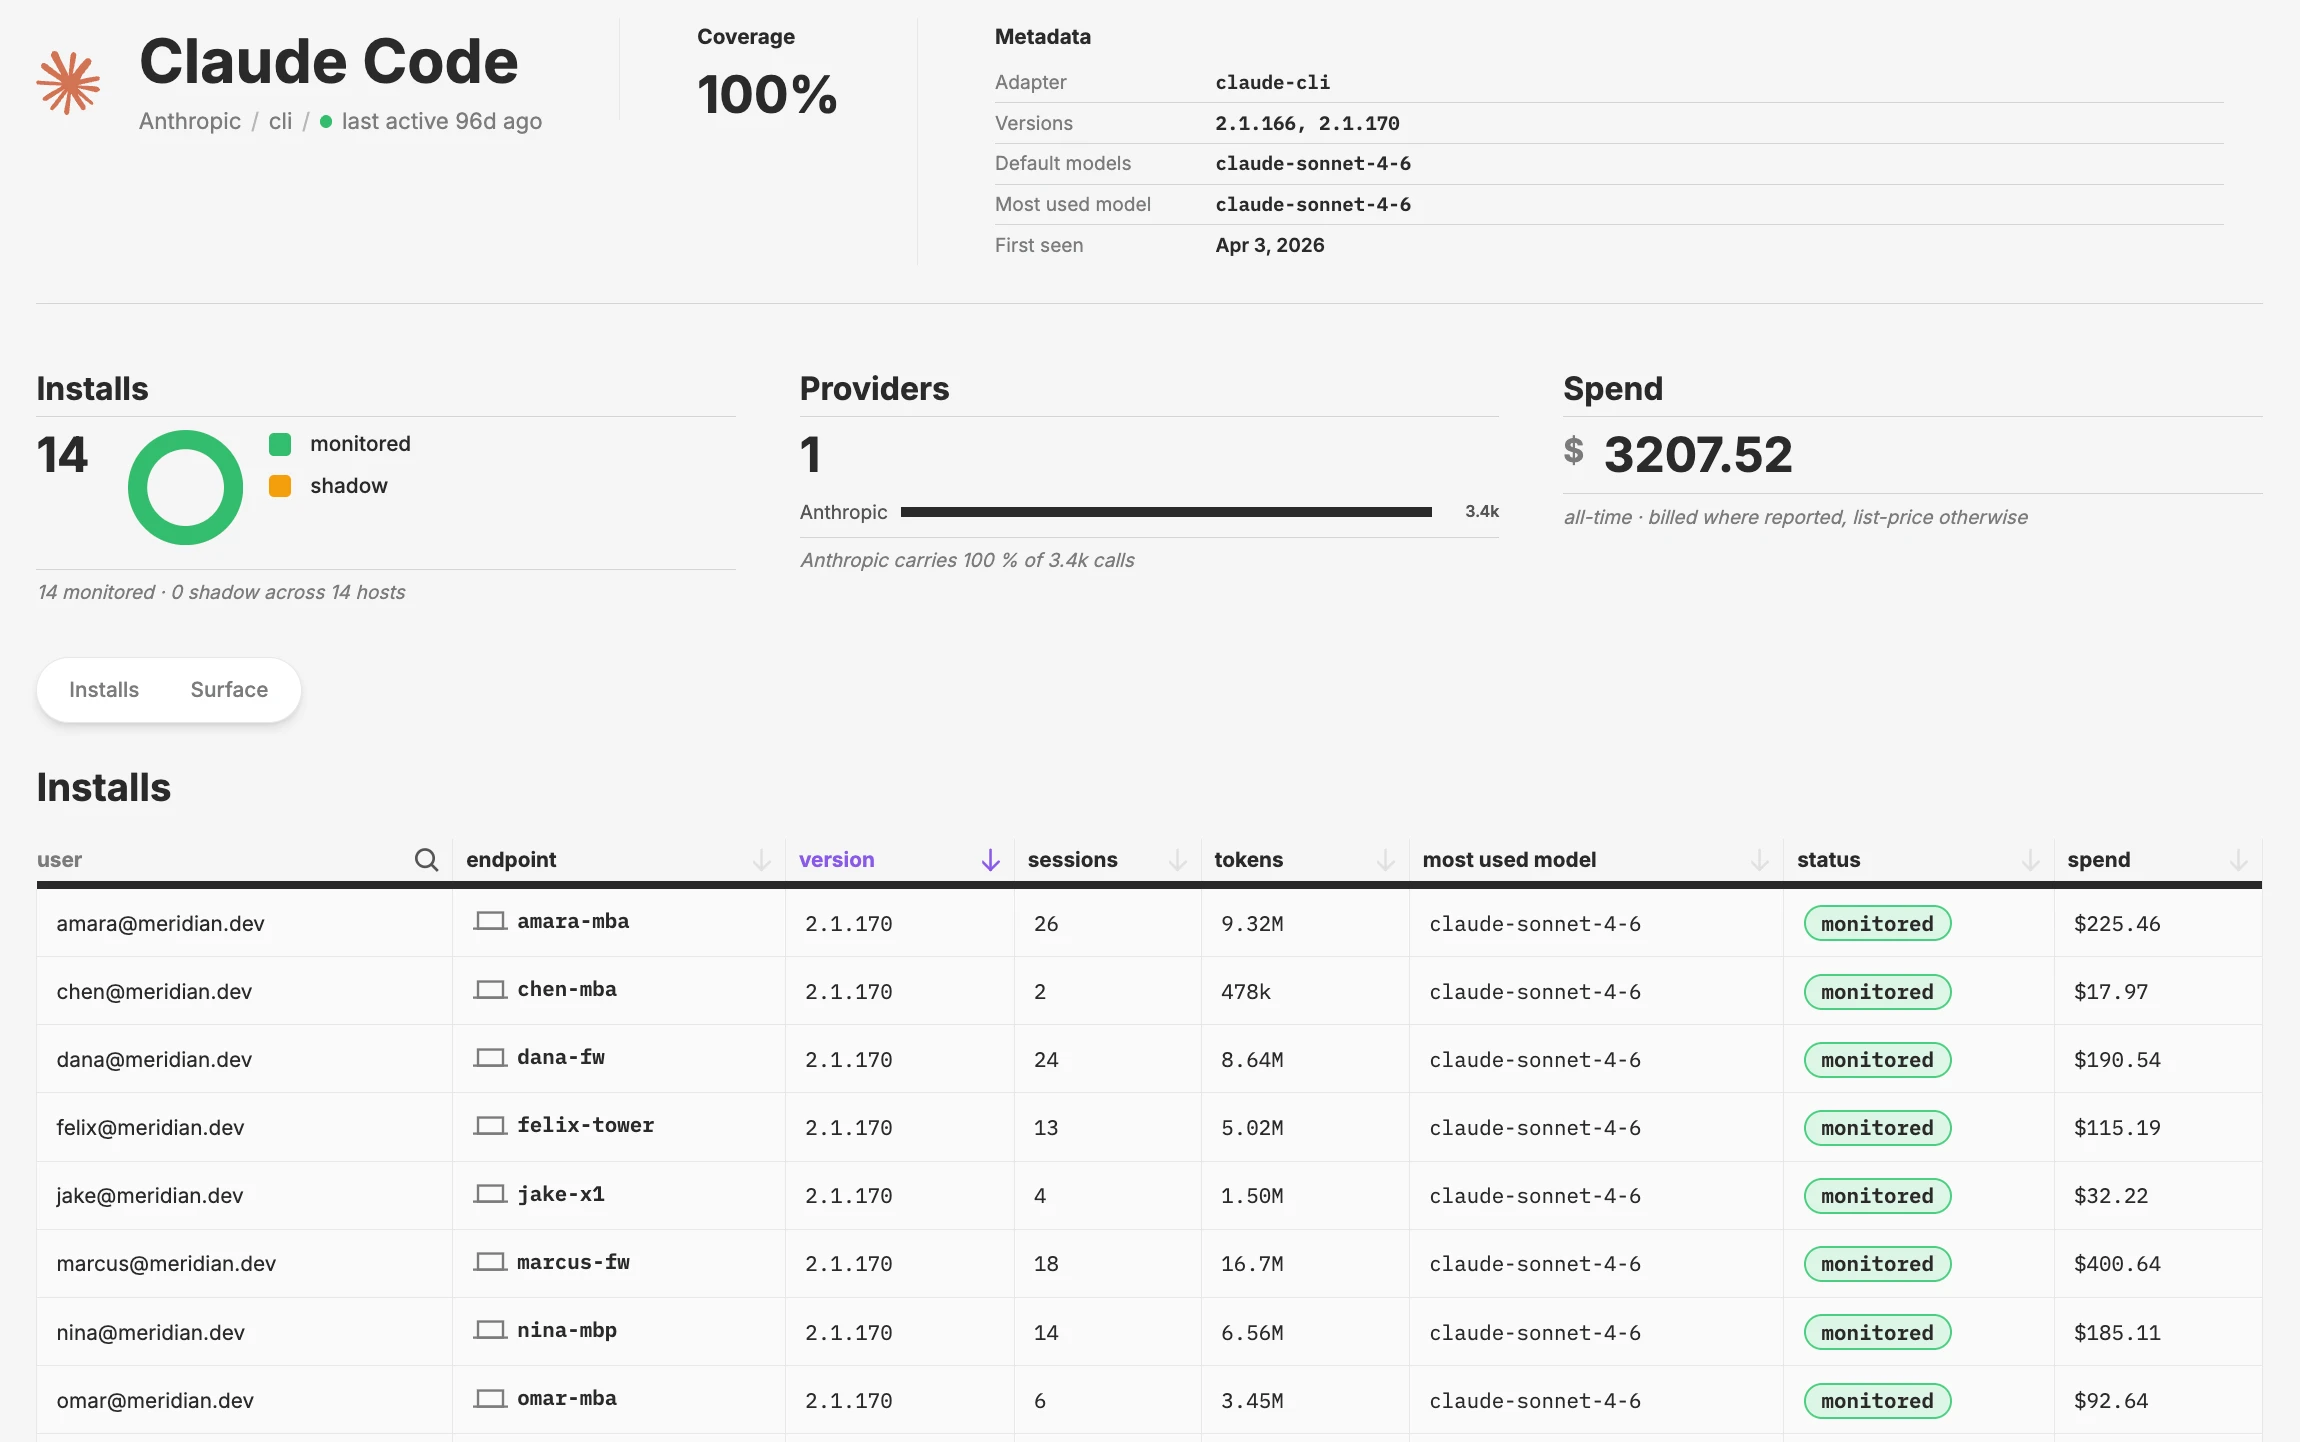This screenshot has height=1442, width=2300.
Task: Toggle version column sort arrow
Action: click(991, 860)
